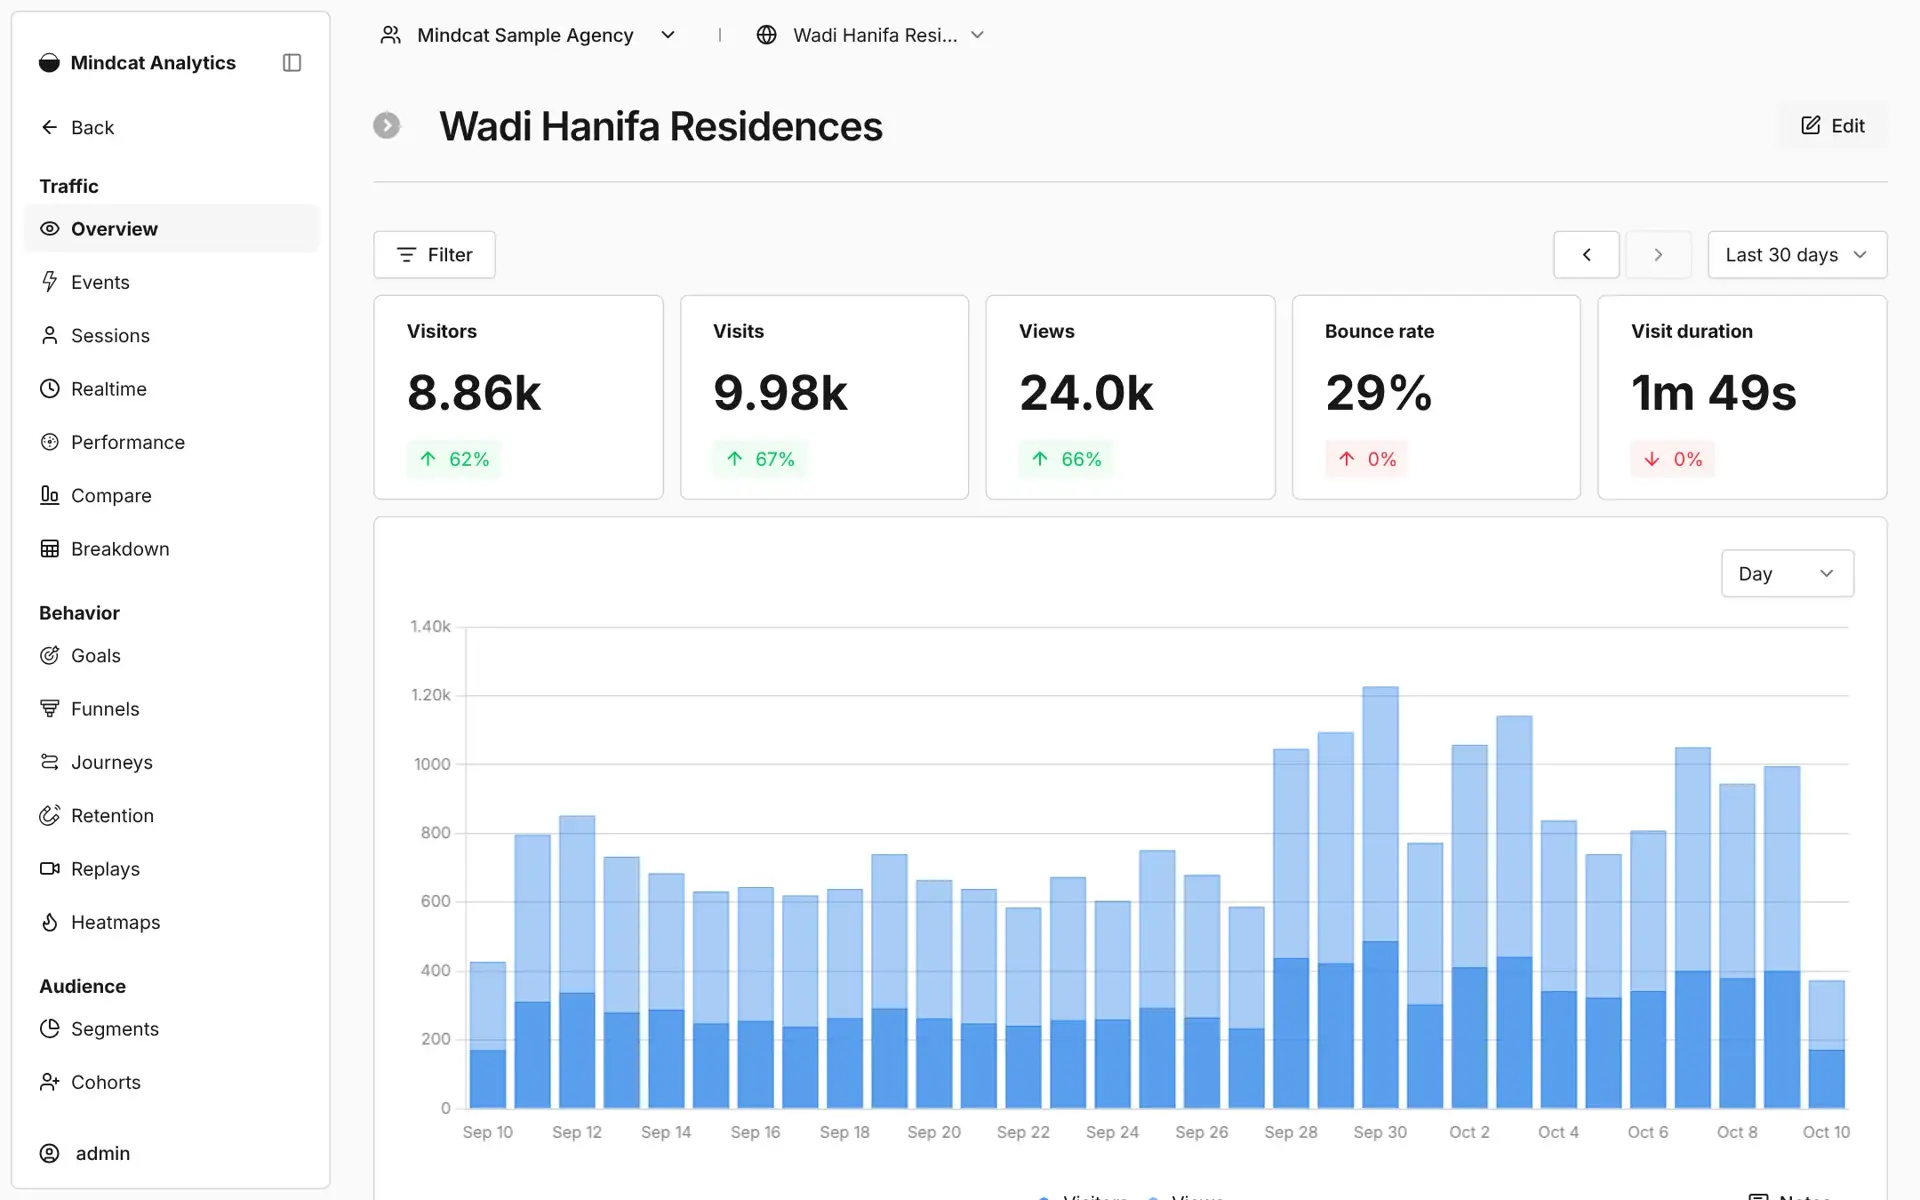Select the Visit duration metric card
Viewport: 1920px width, 1200px height.
tap(1742, 397)
